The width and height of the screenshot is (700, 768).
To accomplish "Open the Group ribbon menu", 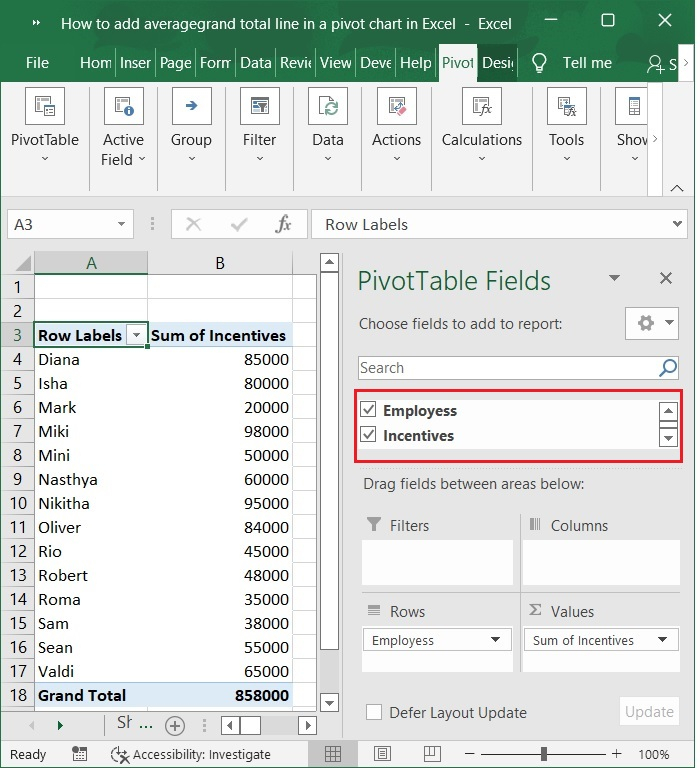I will point(191,125).
